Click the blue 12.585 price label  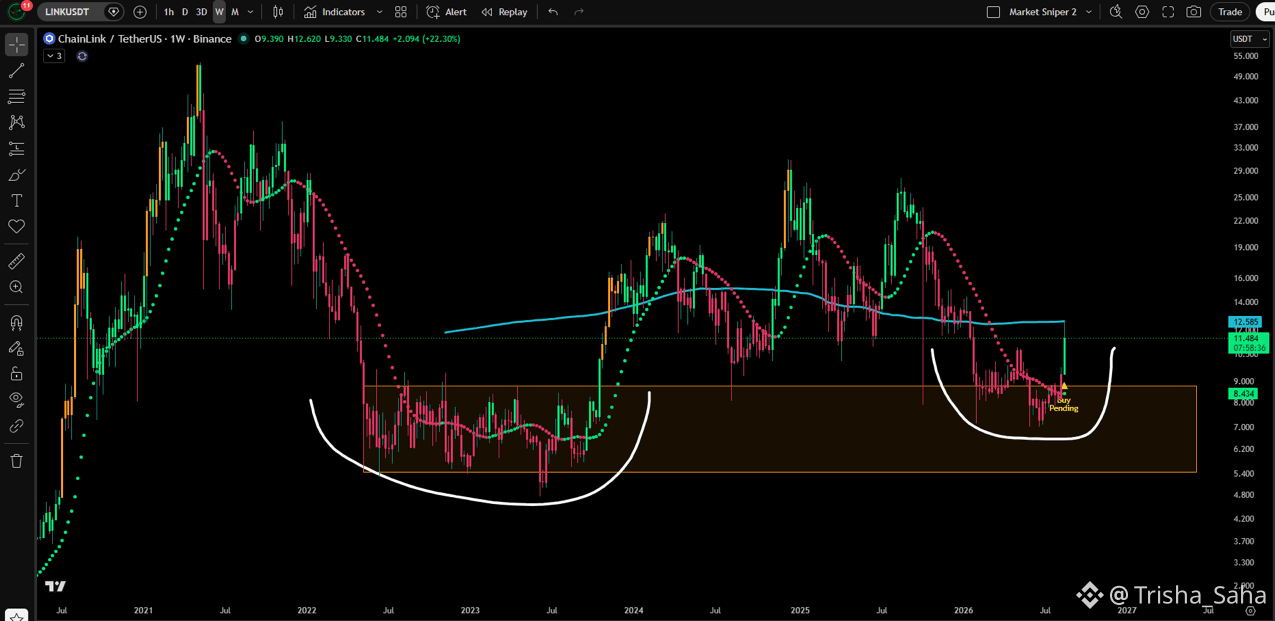[x=1245, y=322]
